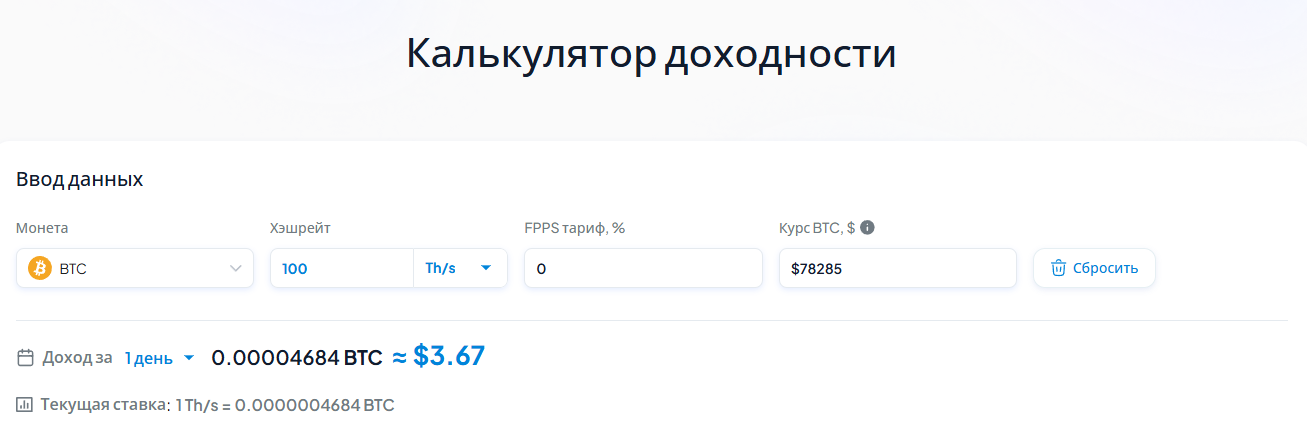1307x439 pixels.
Task: Click the Сбросить reset button
Action: point(1094,268)
